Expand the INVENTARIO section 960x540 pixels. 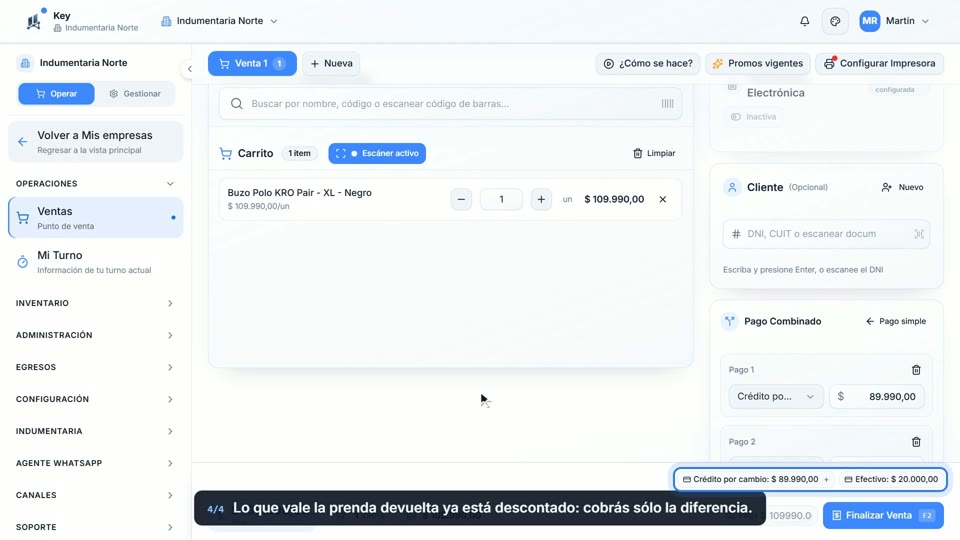95,303
